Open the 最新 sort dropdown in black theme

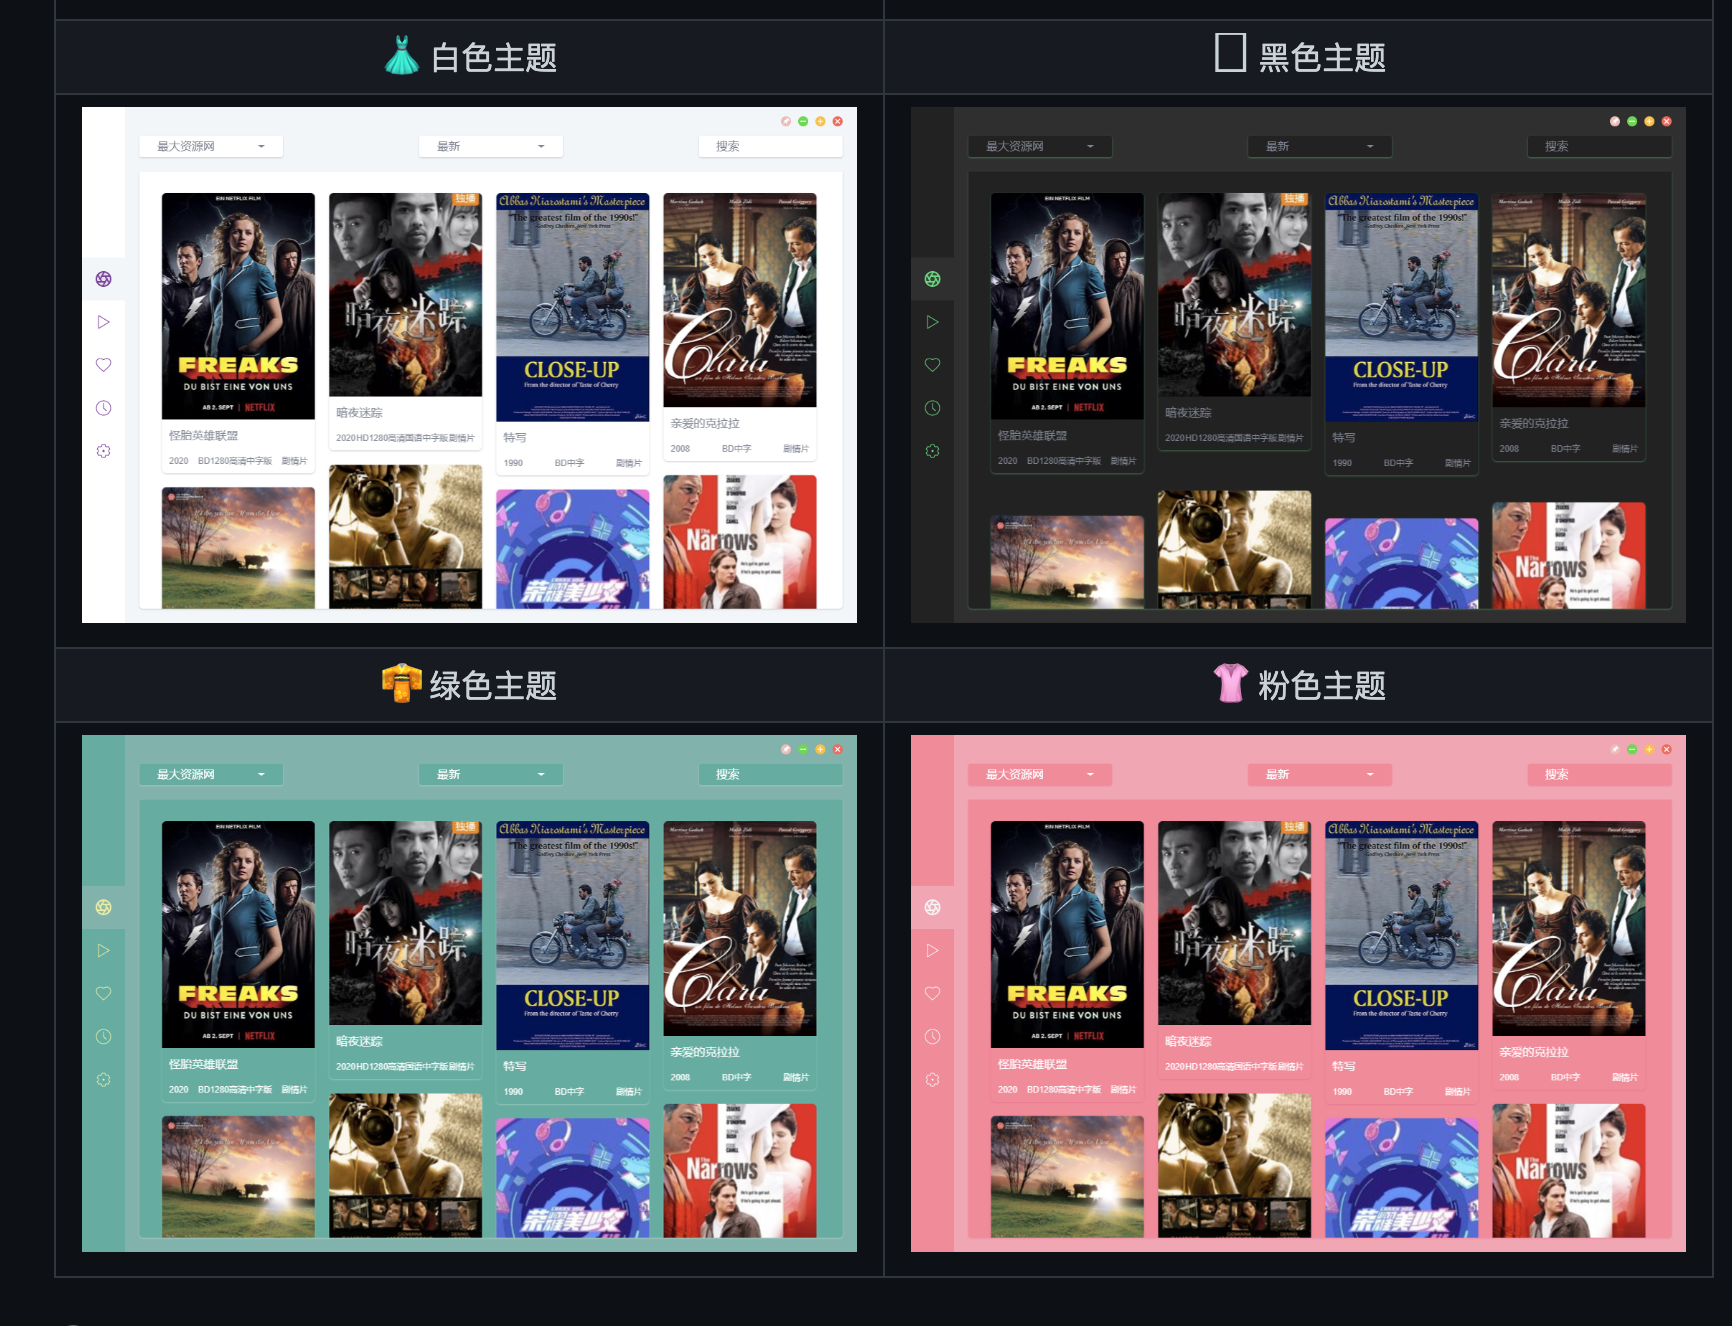1320,146
